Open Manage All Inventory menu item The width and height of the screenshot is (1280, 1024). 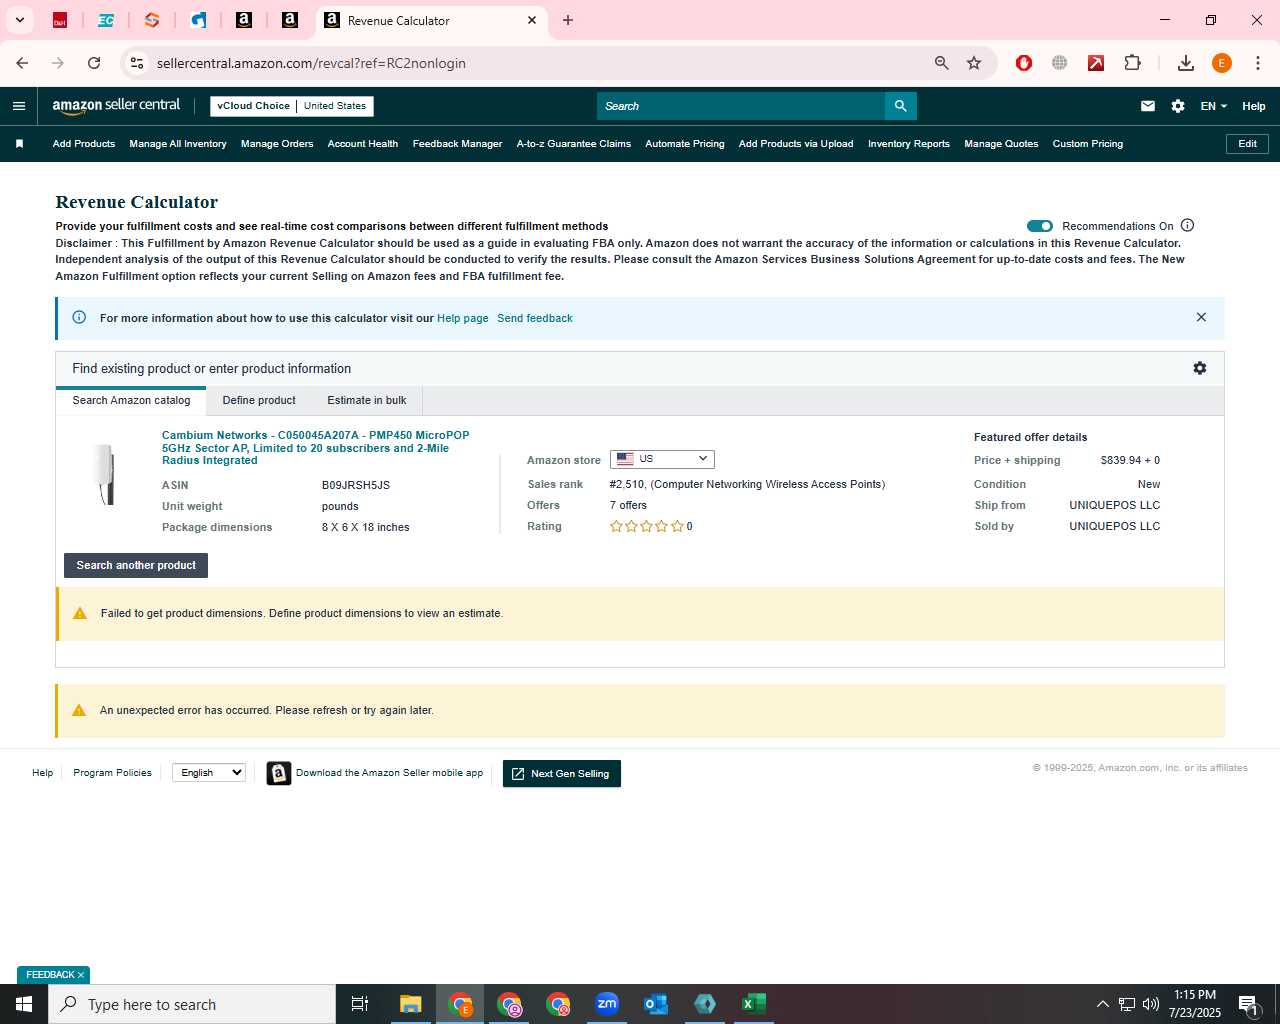point(178,144)
